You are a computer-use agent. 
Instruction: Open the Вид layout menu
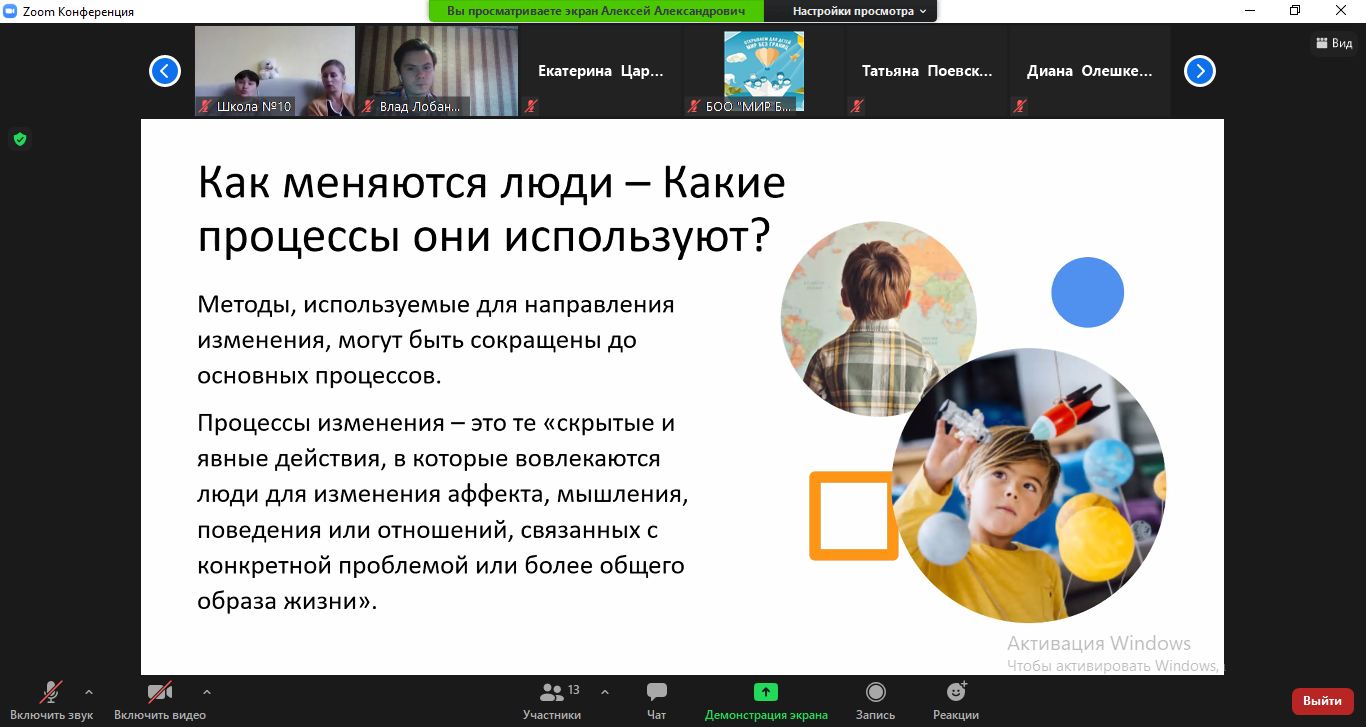tap(1334, 43)
